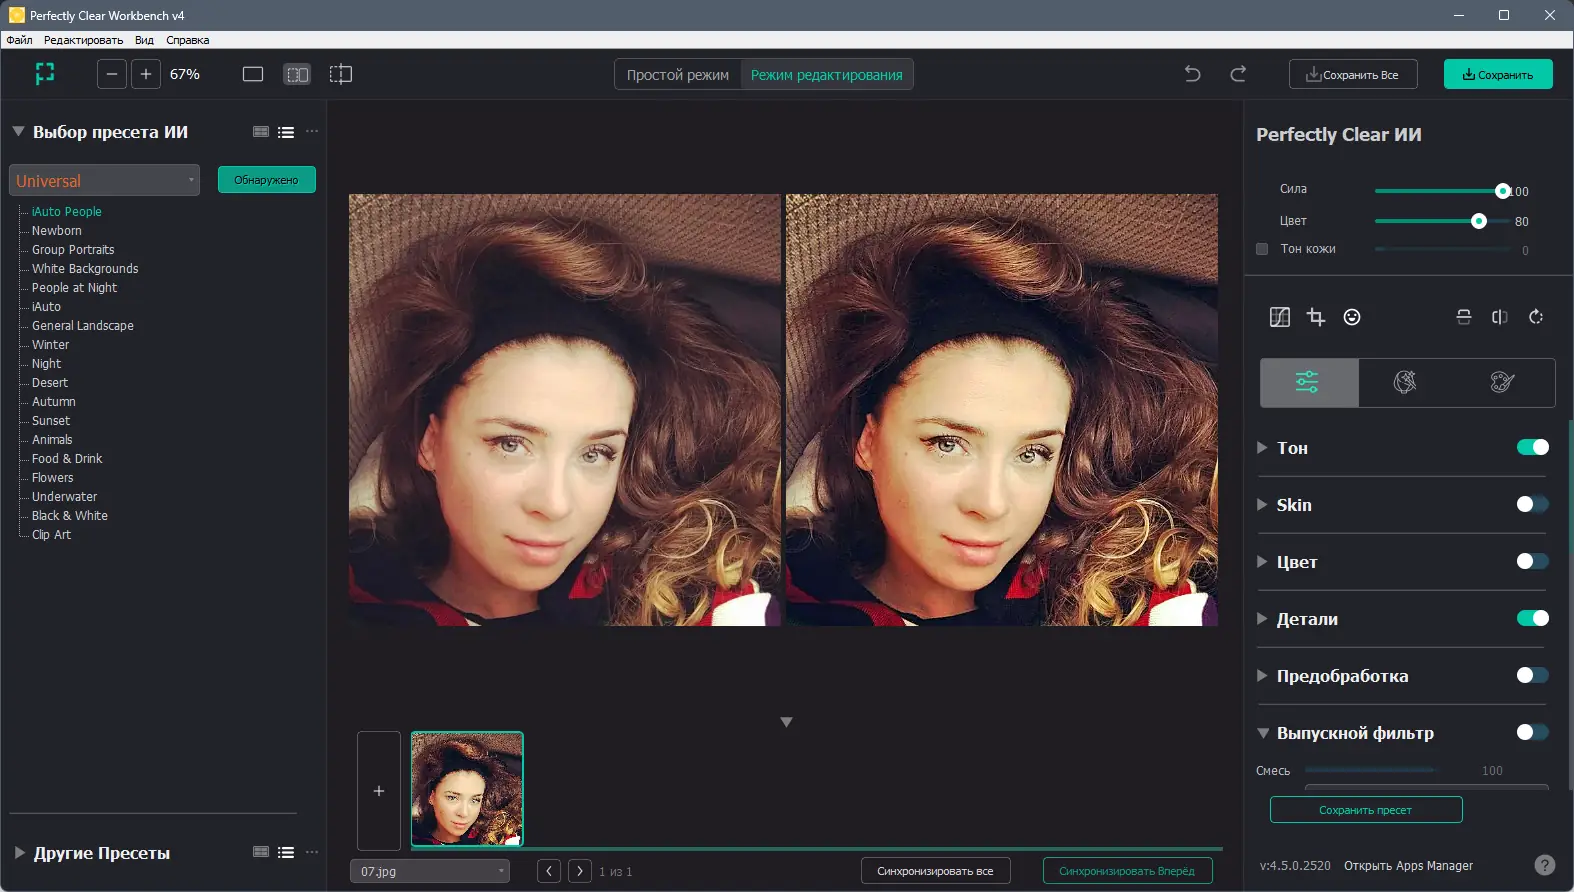Open the middle correction tools tab
Viewport: 1574px width, 892px height.
(x=1405, y=382)
